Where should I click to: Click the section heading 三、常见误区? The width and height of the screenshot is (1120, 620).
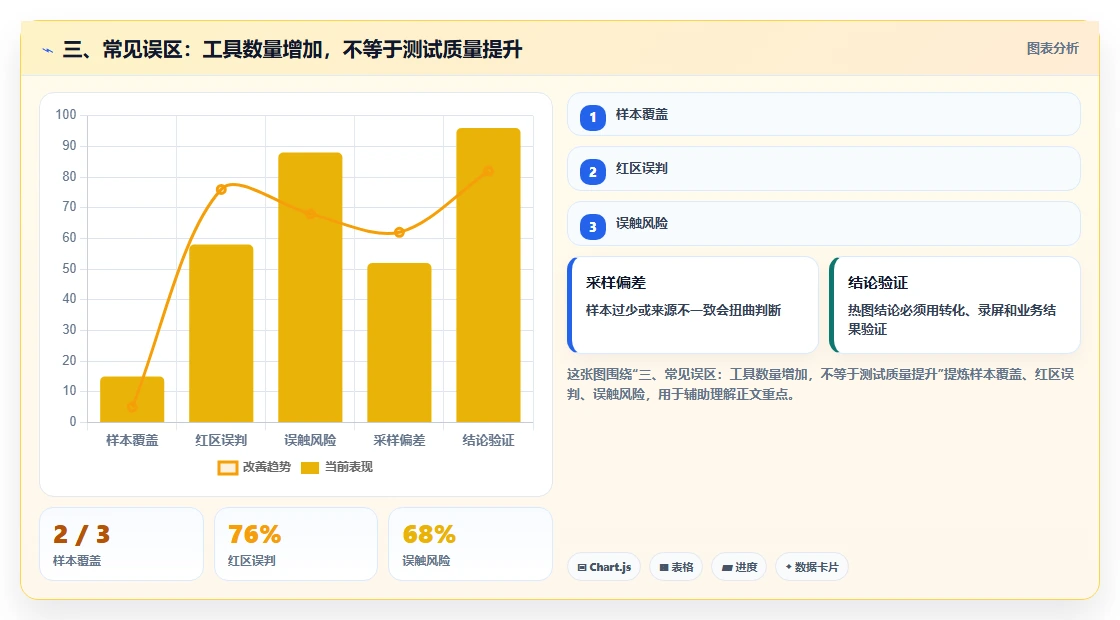292,49
